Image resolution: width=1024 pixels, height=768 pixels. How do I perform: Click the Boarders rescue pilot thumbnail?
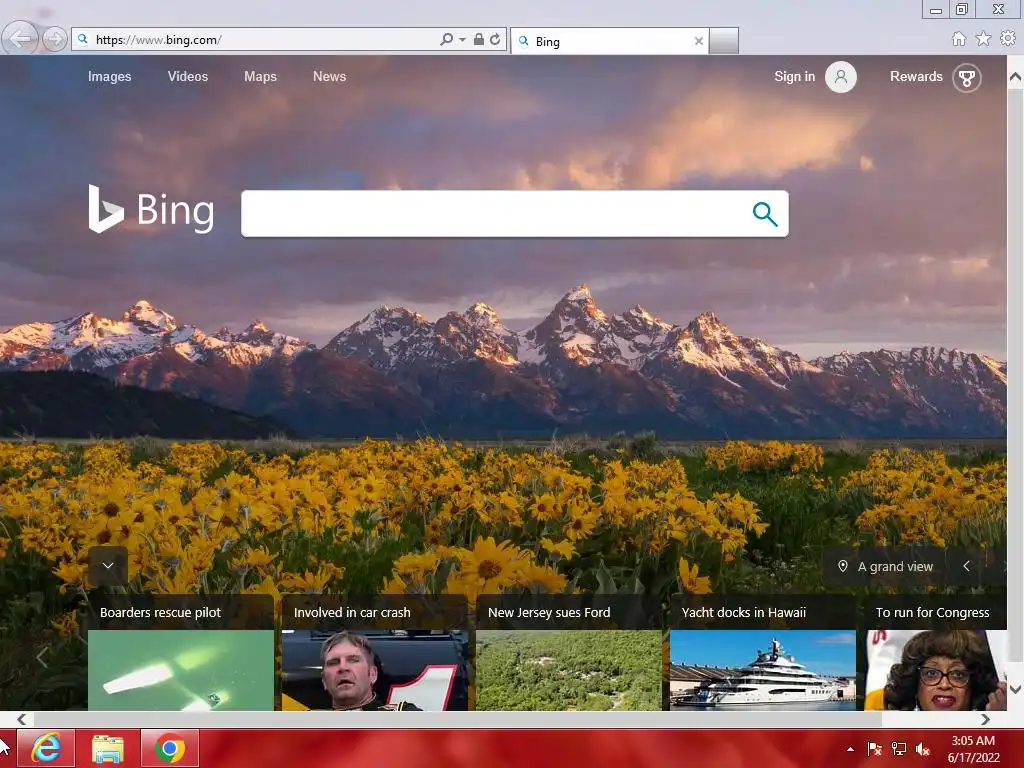[x=181, y=670]
